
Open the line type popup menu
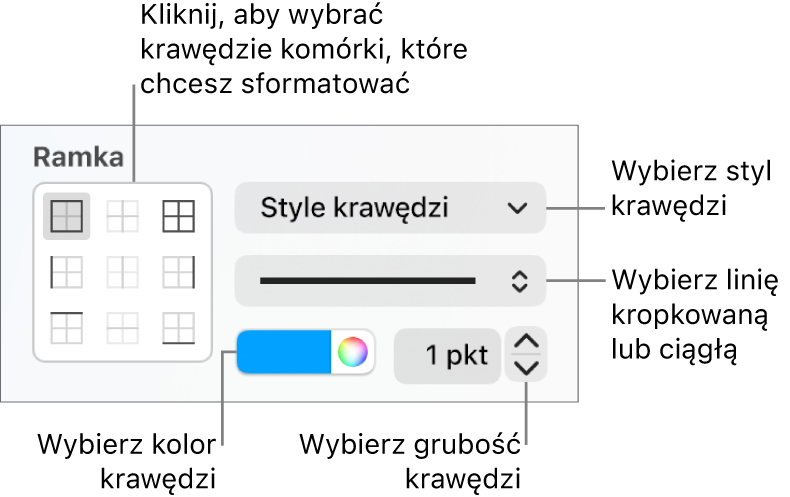point(390,281)
